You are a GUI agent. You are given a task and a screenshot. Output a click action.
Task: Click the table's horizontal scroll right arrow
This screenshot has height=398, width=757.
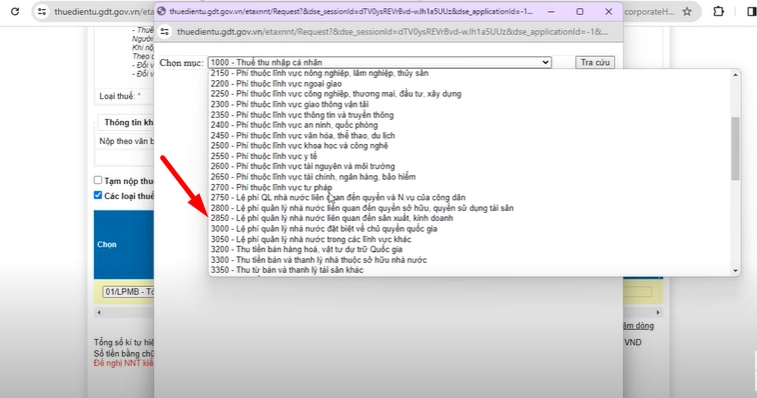click(x=657, y=313)
